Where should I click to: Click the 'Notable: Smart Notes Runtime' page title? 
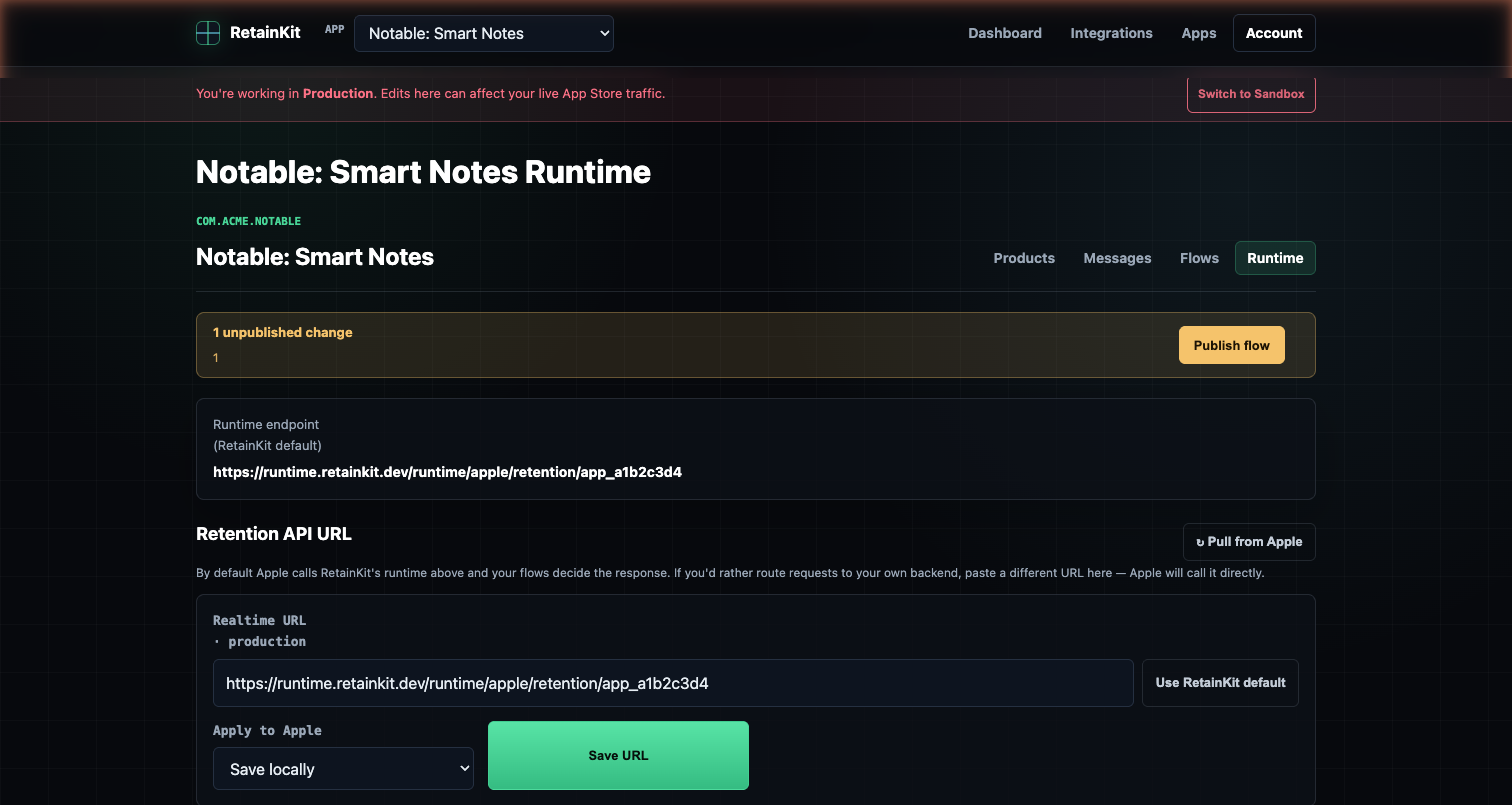(423, 172)
